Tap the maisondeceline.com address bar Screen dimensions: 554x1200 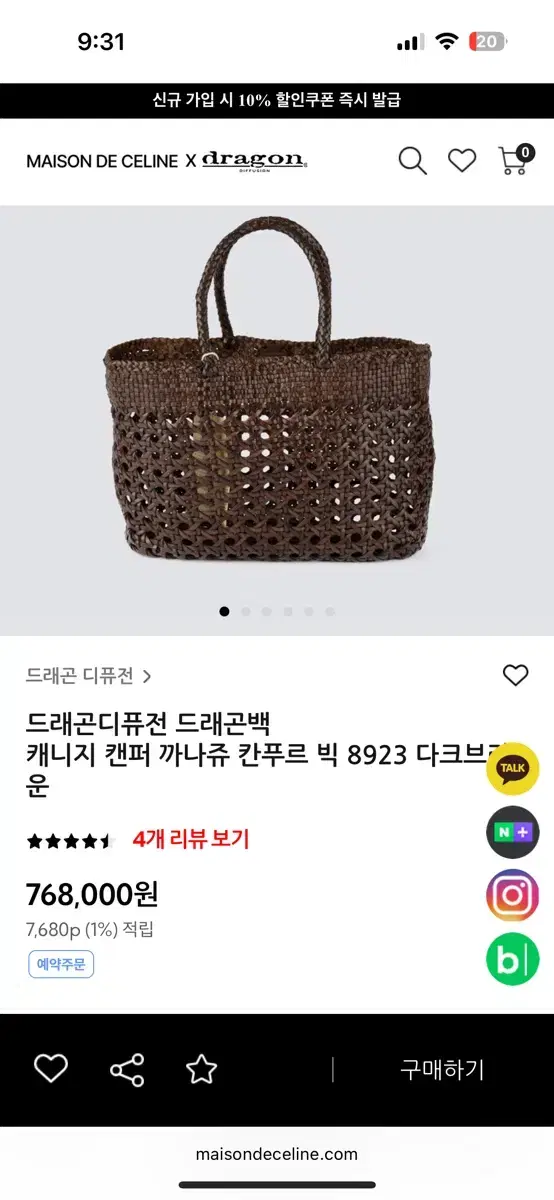[x=277, y=1153]
